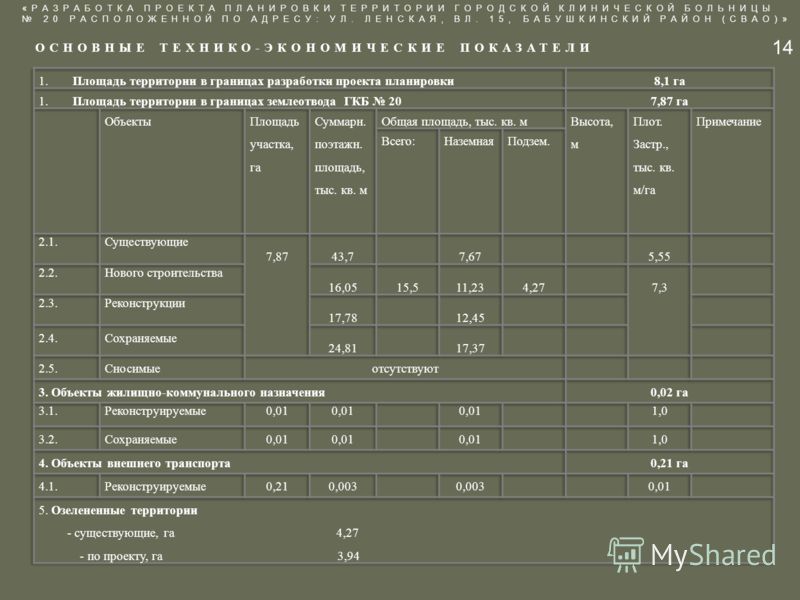Click the '4,27' underground cell in row 2.2
Image resolution: width=800 pixels, height=600 pixels.
533,288
